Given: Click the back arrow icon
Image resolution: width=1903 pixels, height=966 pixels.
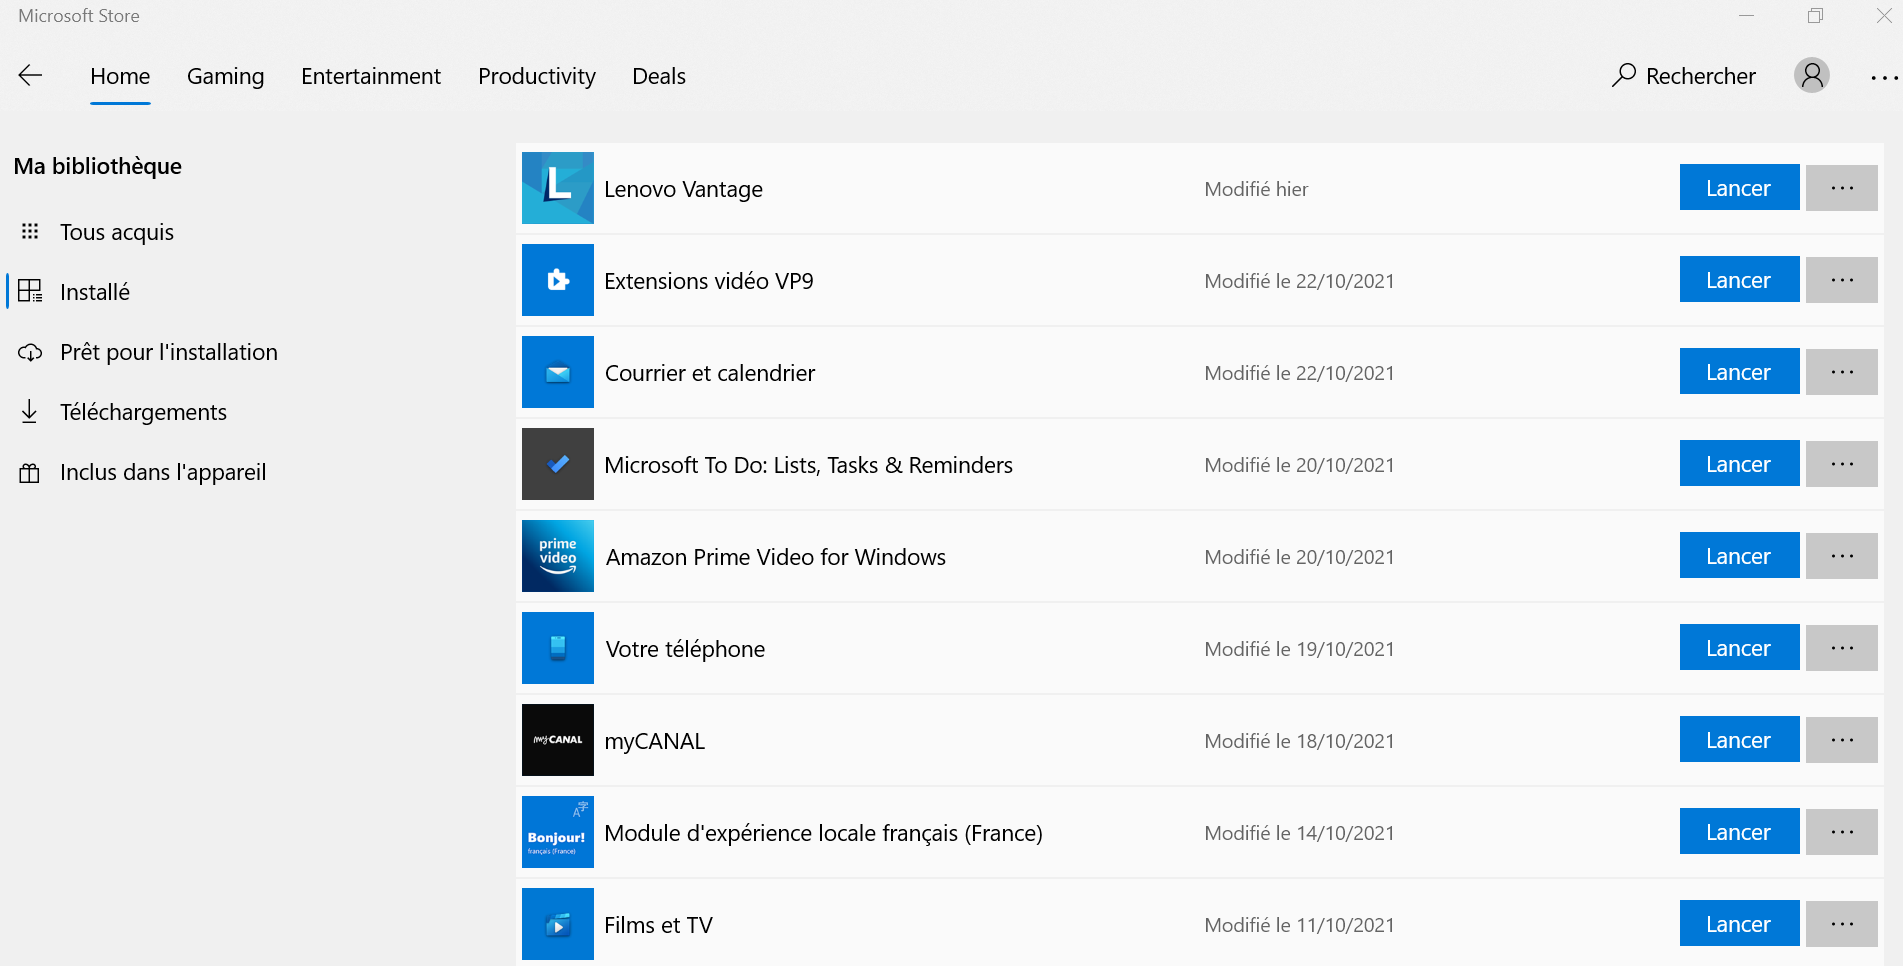Looking at the screenshot, I should (x=30, y=76).
